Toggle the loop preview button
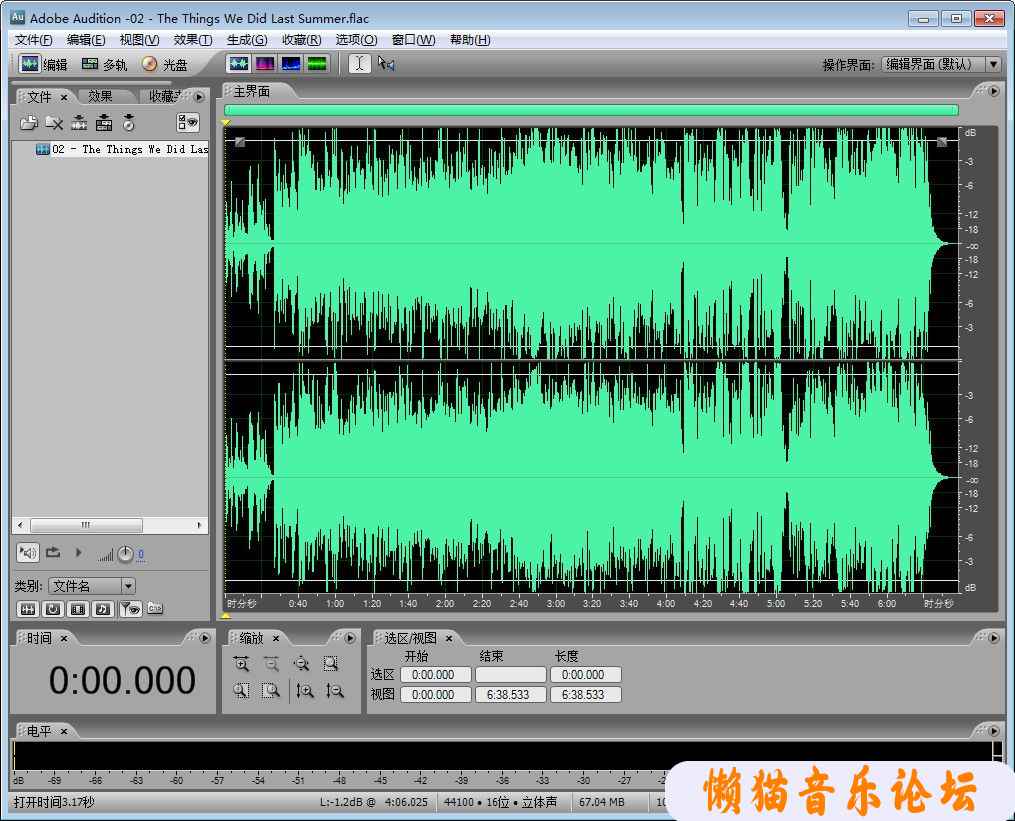 [53, 553]
